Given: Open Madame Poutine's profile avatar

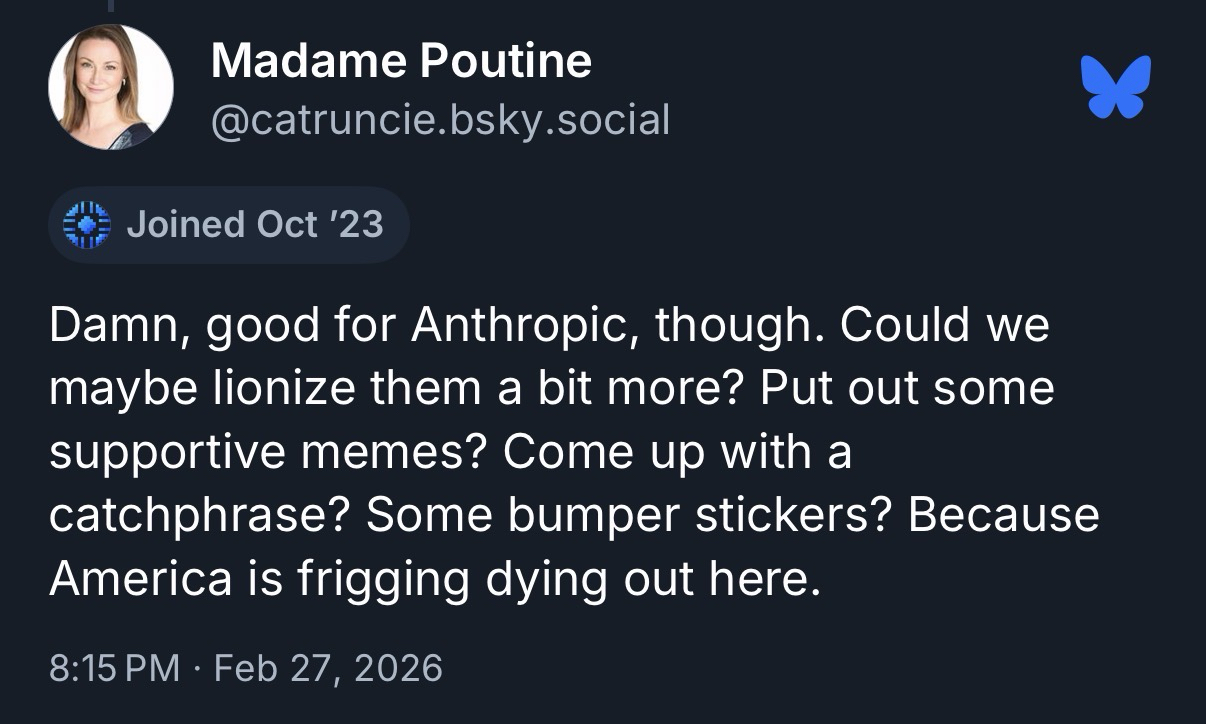Looking at the screenshot, I should (111, 87).
